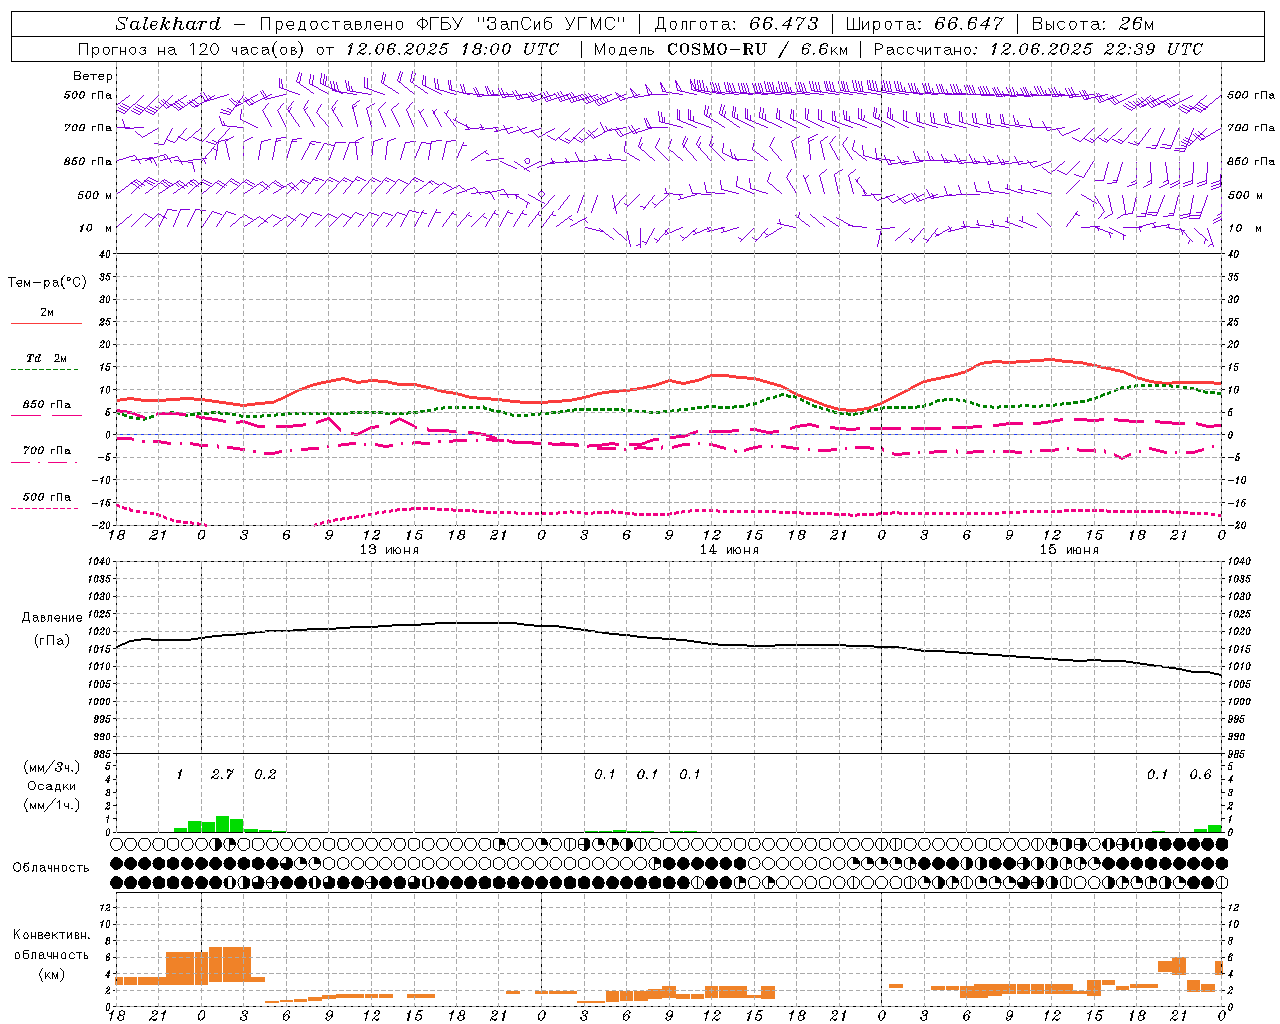Click the 13 июня date label

pos(389,550)
